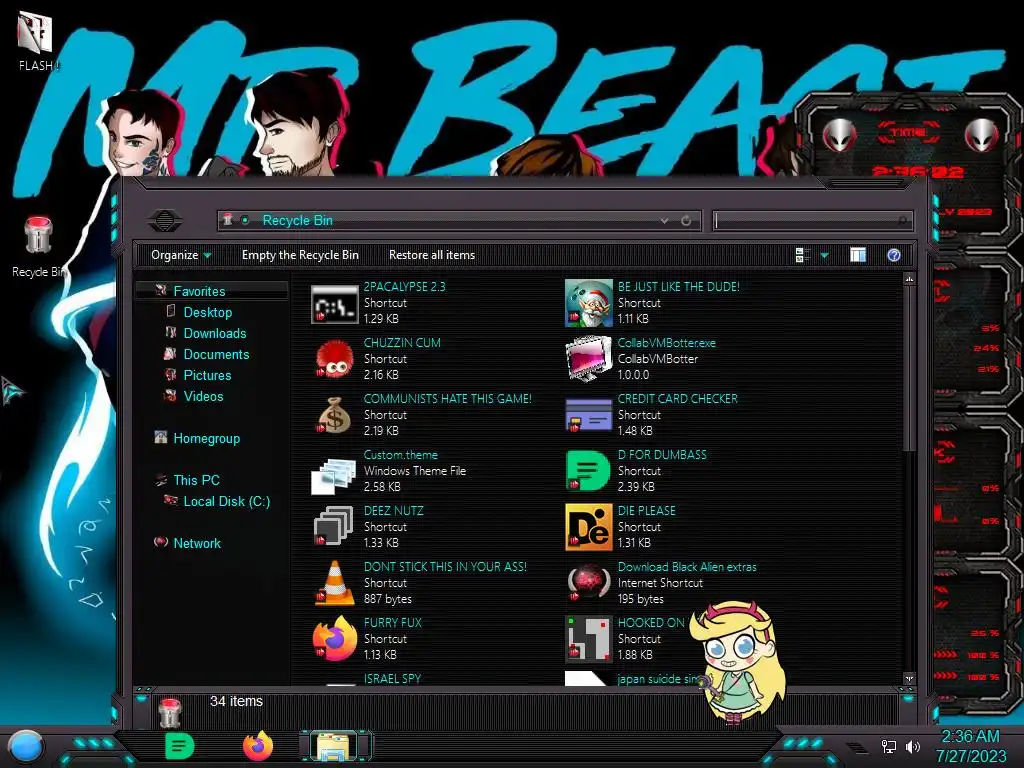Open the address bar history dropdown
This screenshot has width=1024, height=768.
point(664,221)
